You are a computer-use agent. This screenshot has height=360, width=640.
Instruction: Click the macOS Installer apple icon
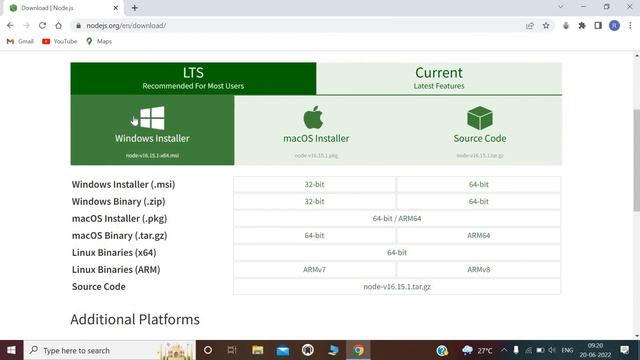313,118
